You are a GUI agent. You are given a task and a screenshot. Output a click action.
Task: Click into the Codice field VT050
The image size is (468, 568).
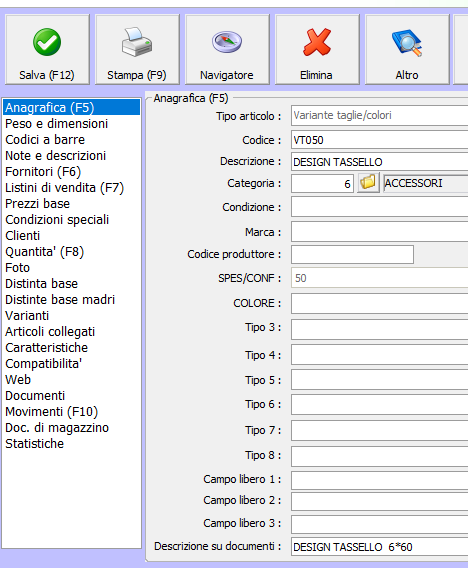(x=380, y=140)
